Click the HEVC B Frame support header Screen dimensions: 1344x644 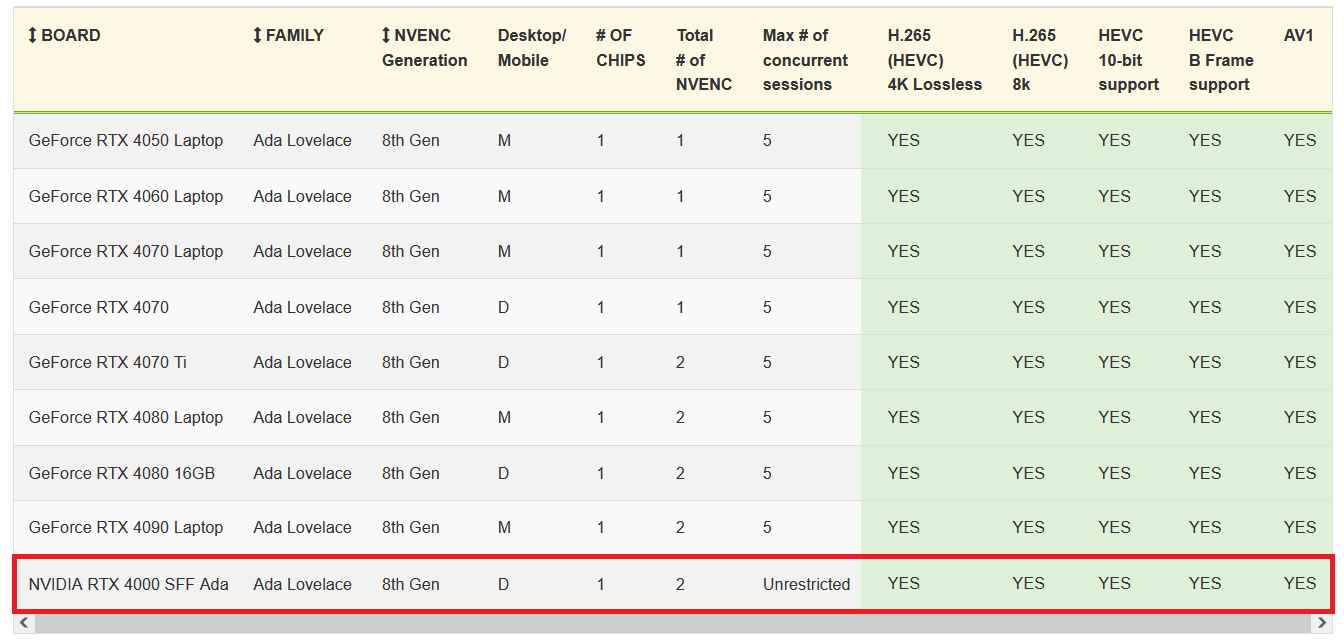click(1221, 60)
